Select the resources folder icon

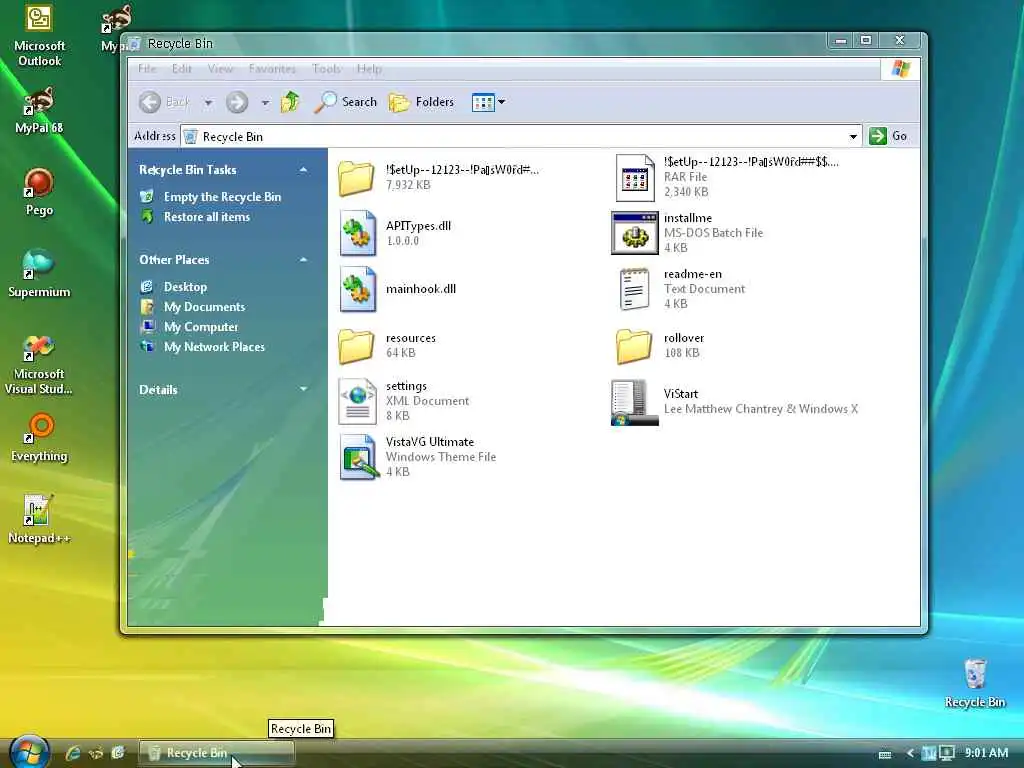[357, 345]
